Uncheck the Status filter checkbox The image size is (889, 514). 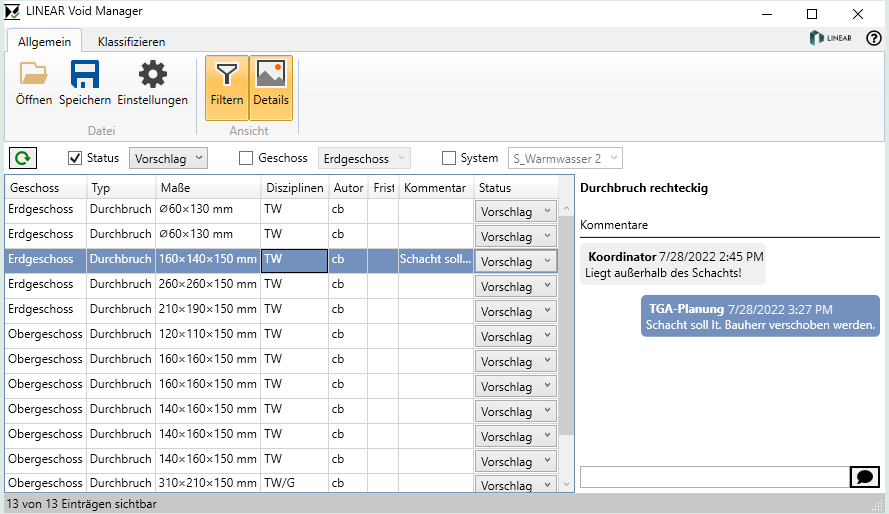75,158
